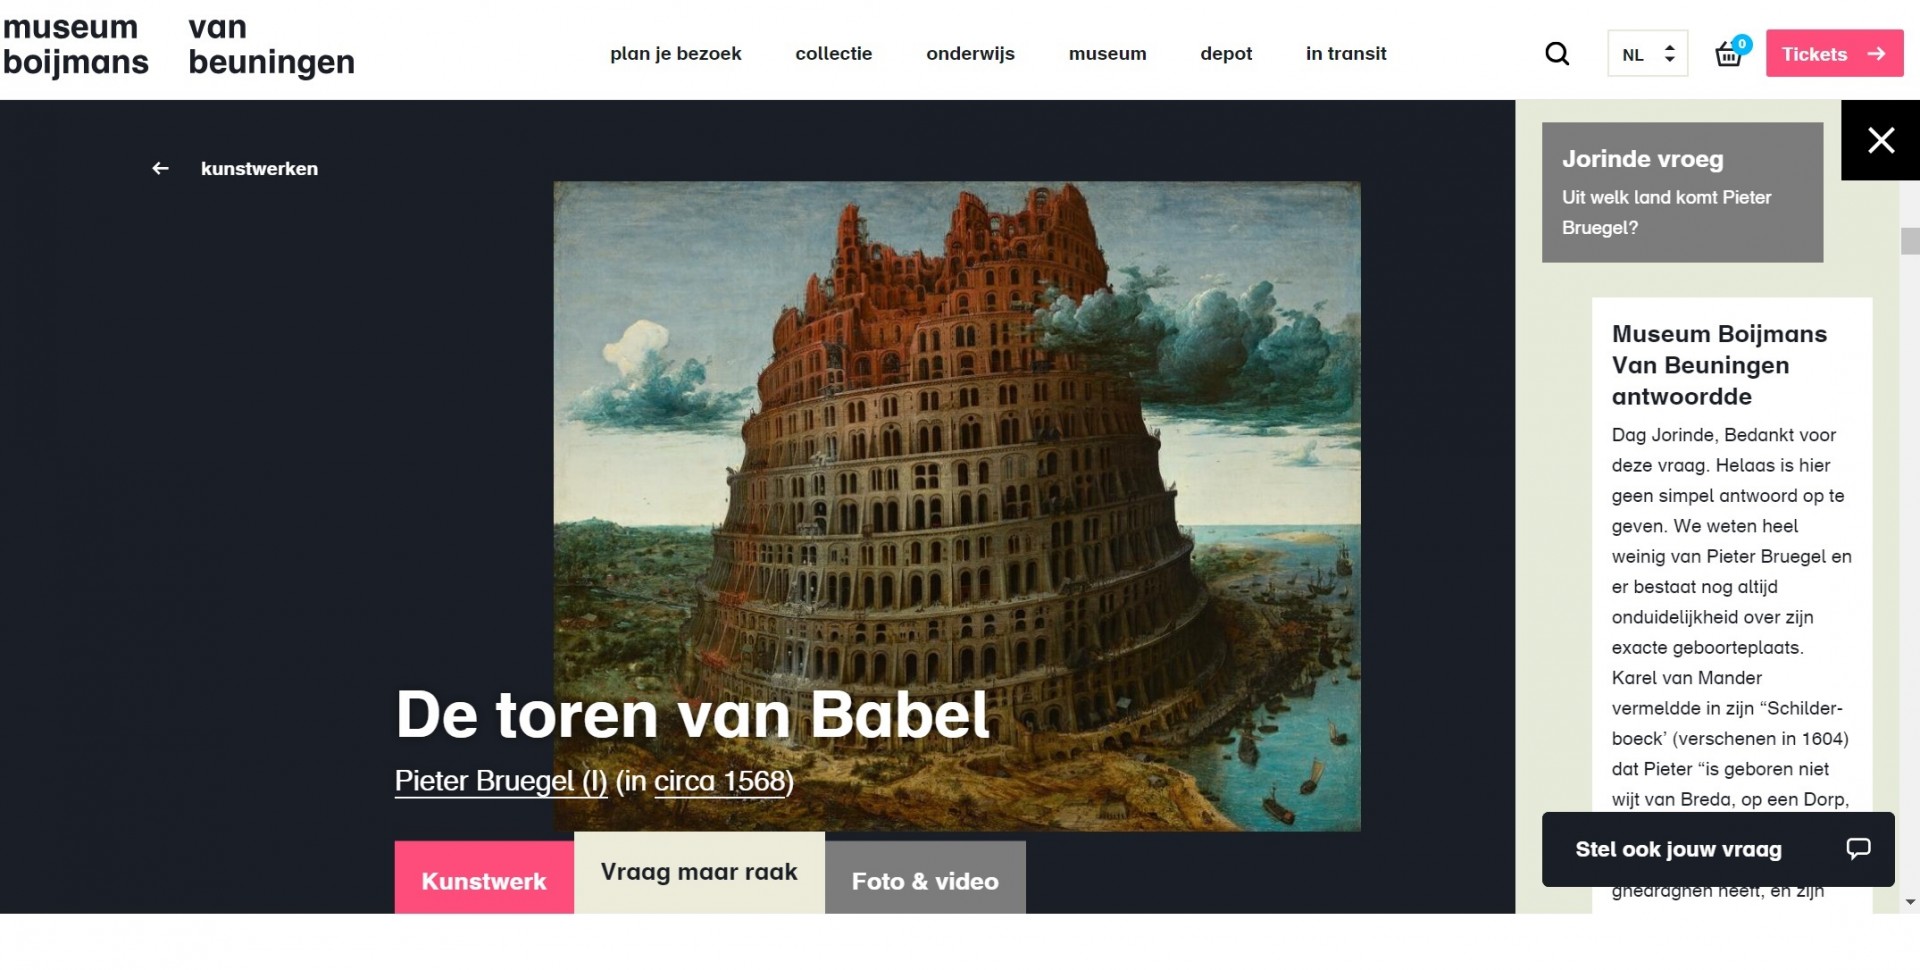Click the back arrow beside kunstwerken
Screen dimensions: 1920x970
click(160, 169)
